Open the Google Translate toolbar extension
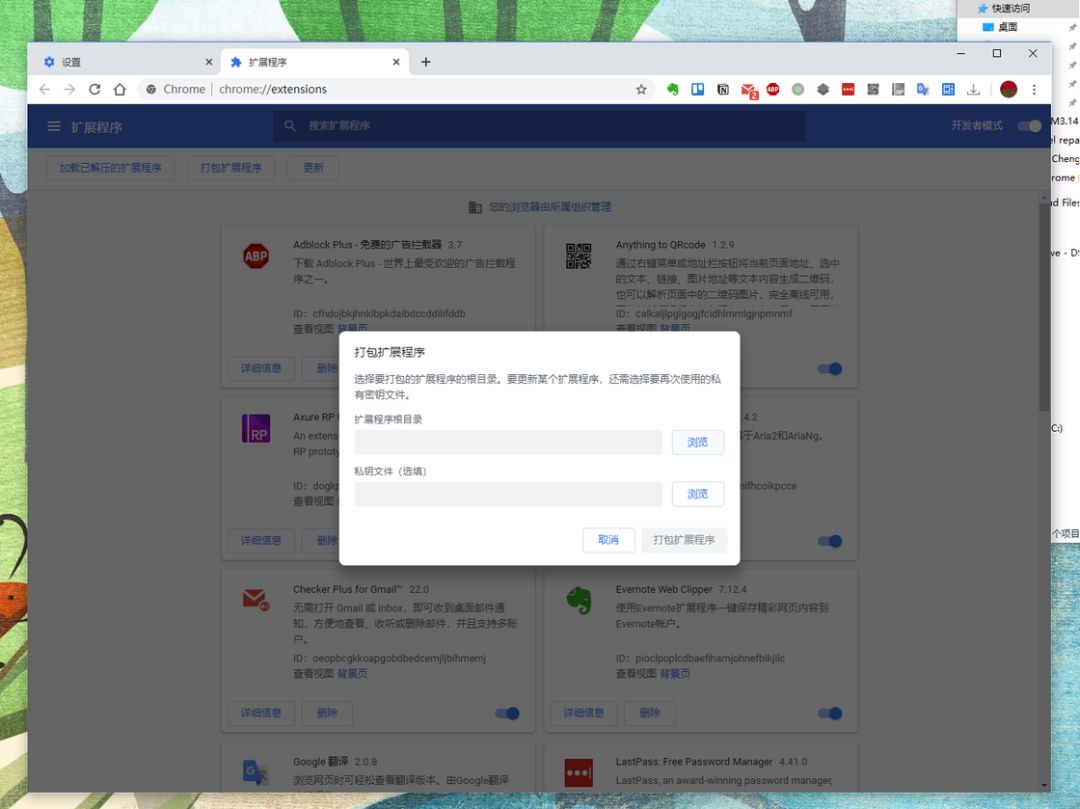The width and height of the screenshot is (1080, 809). tap(923, 89)
